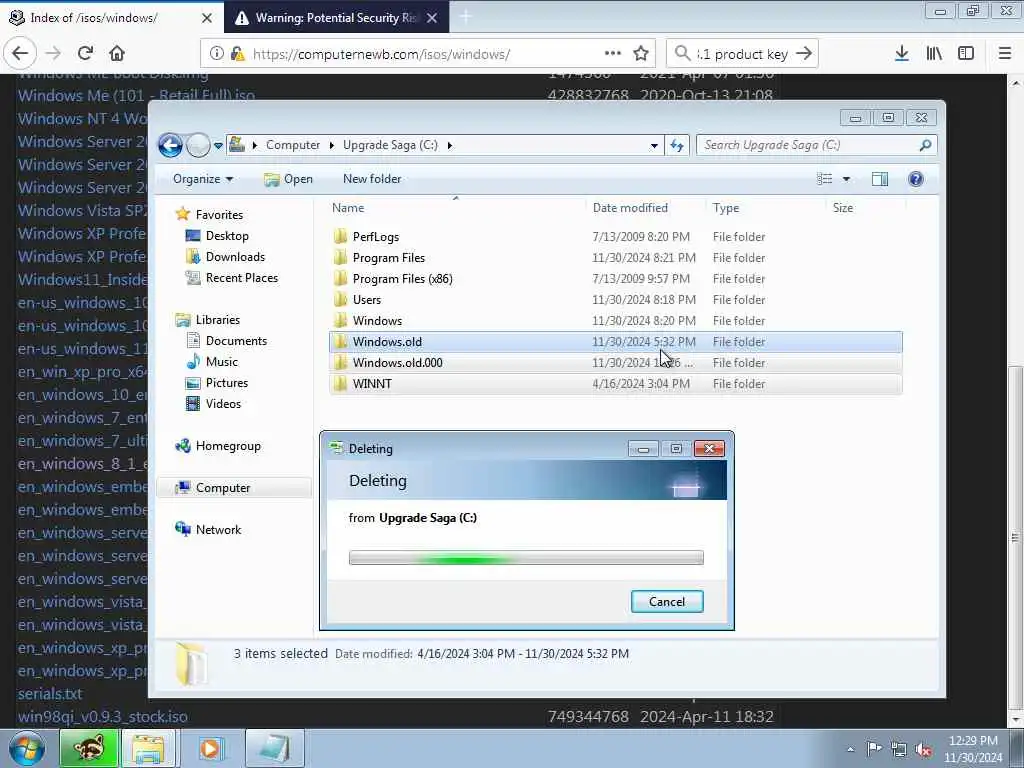
Task: Click the search go arrow in Firefox
Action: pyautogui.click(x=805, y=54)
